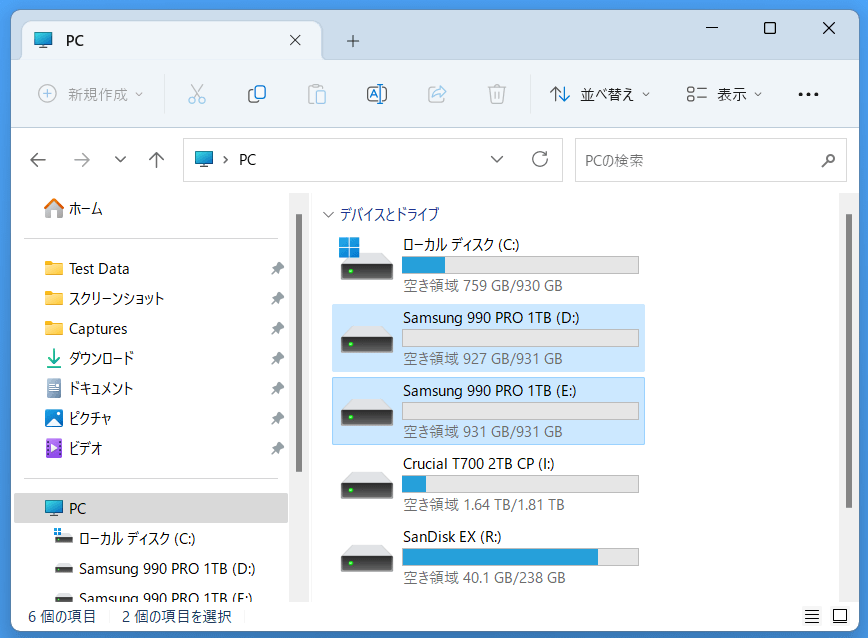Open the see more ellipsis menu
Screen dimensions: 868x638
pos(808,94)
